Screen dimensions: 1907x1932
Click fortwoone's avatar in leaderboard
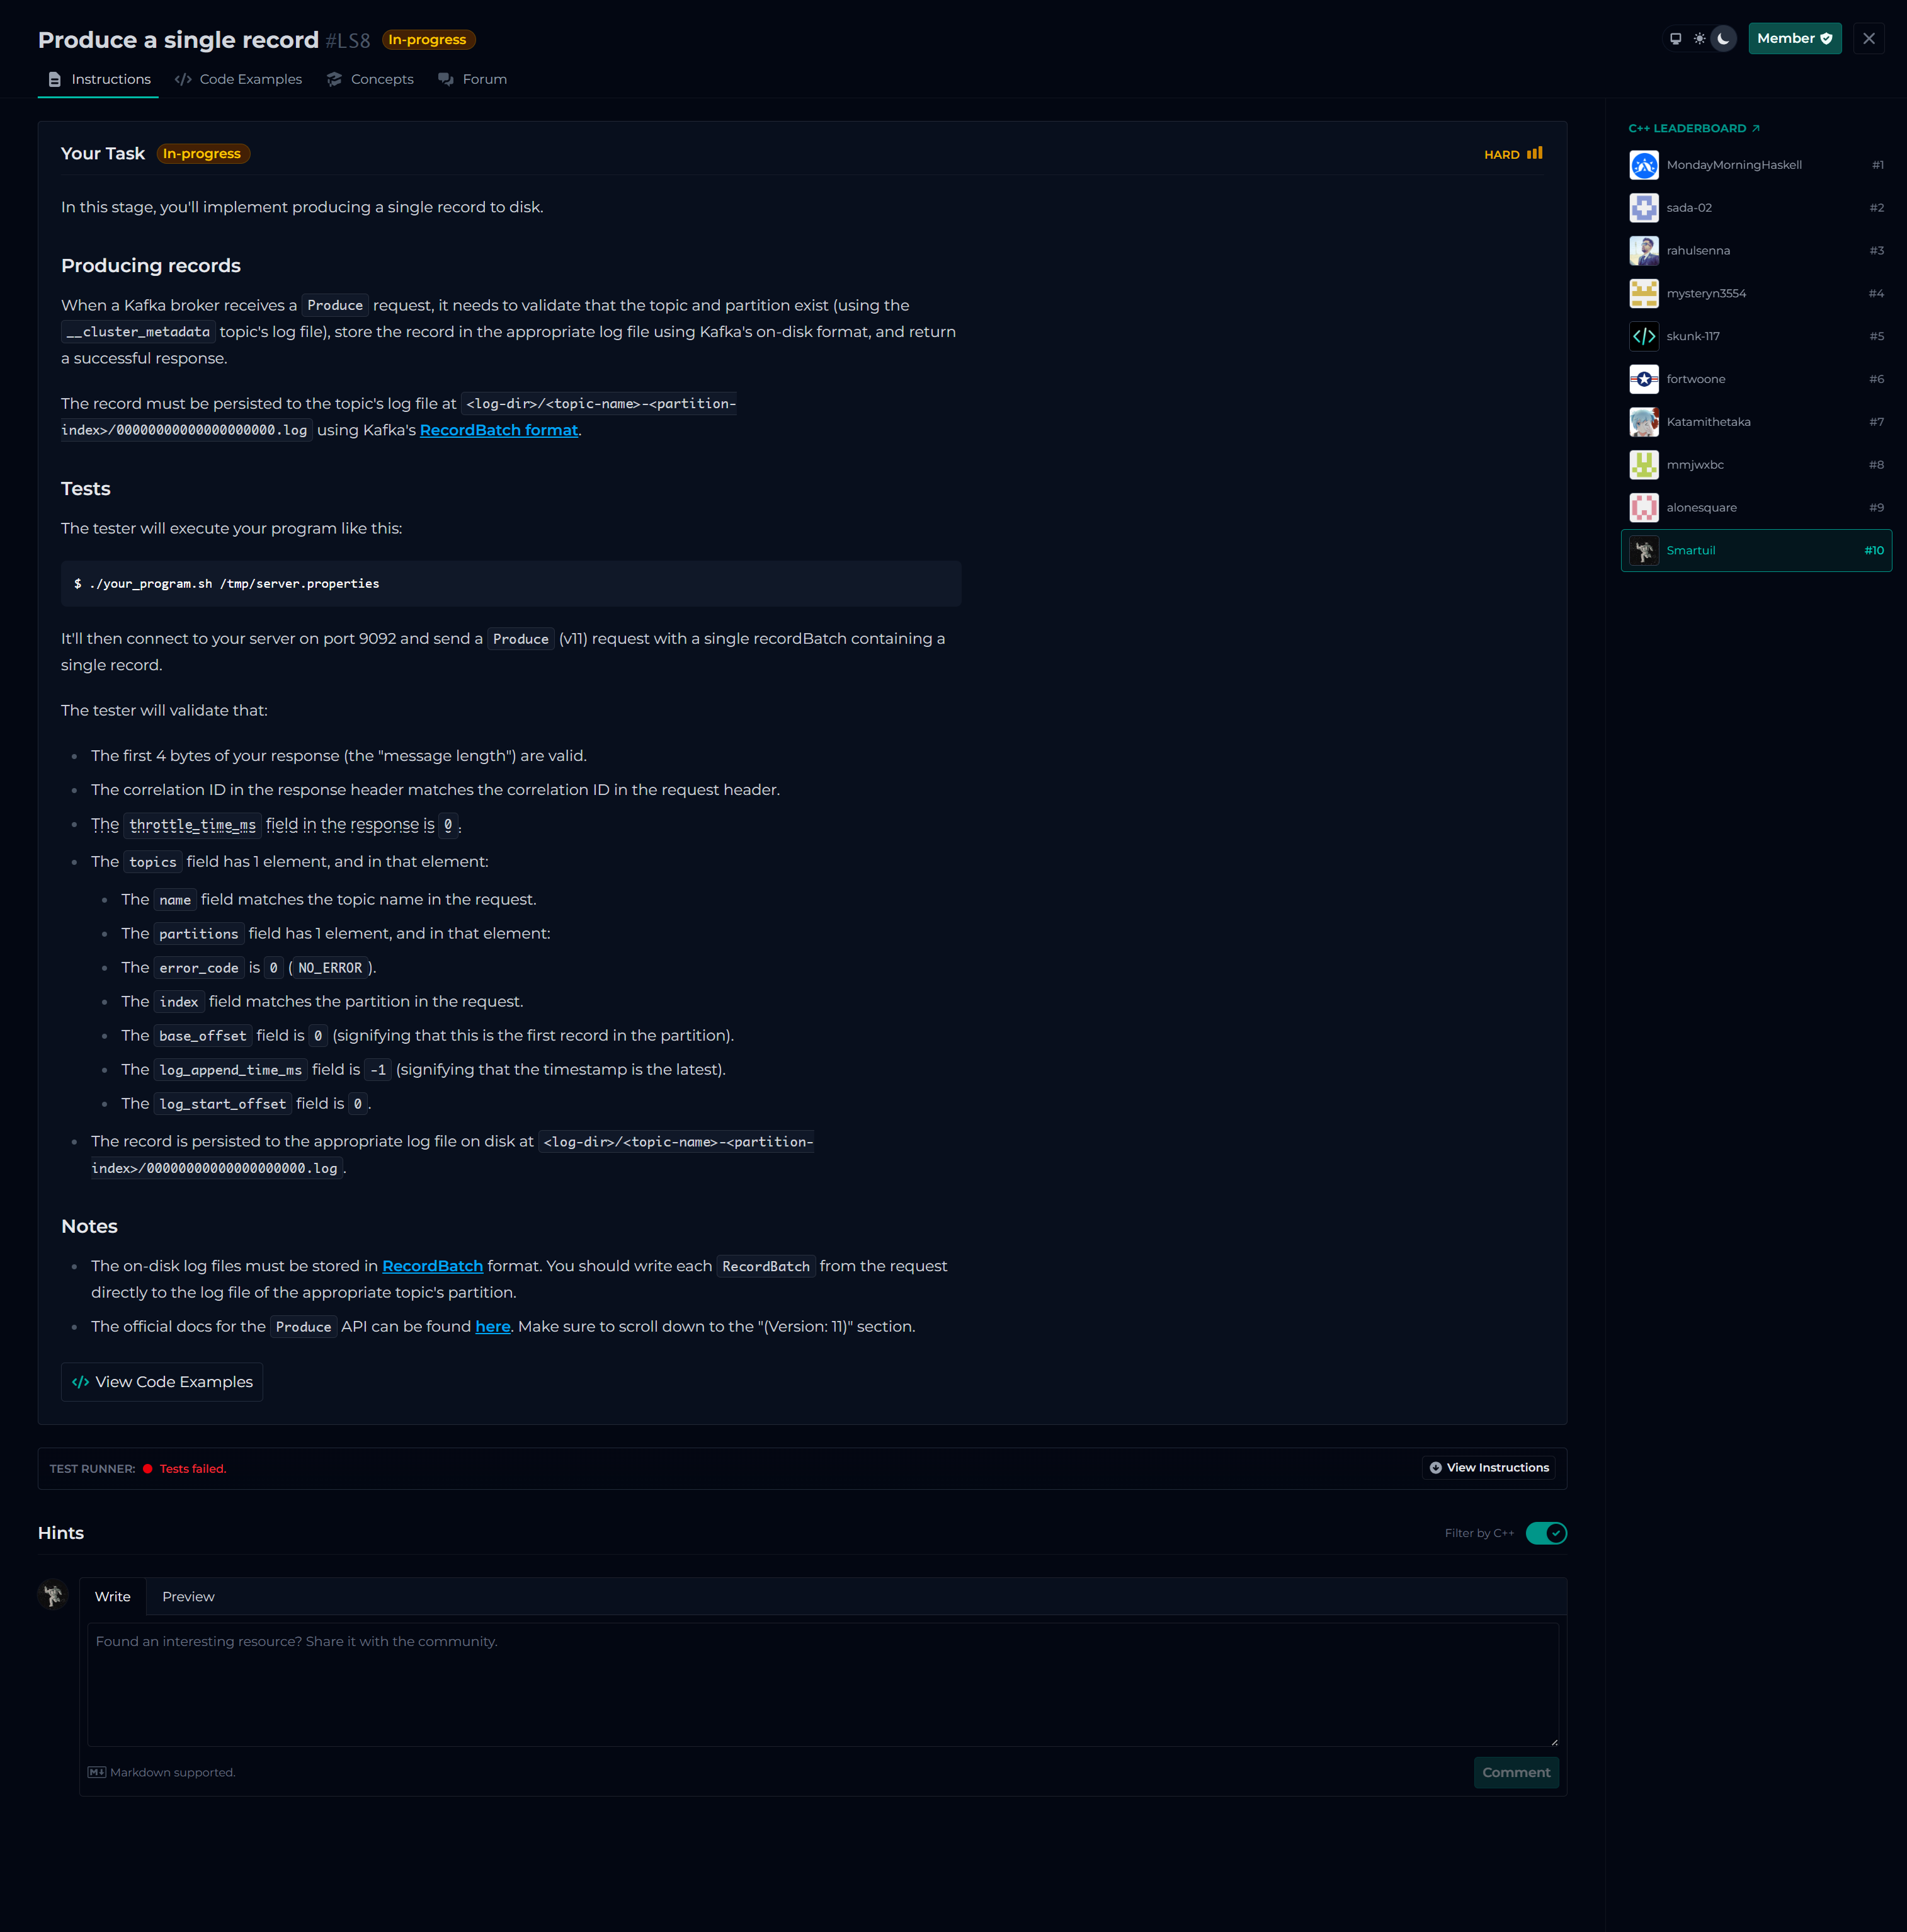click(1644, 379)
